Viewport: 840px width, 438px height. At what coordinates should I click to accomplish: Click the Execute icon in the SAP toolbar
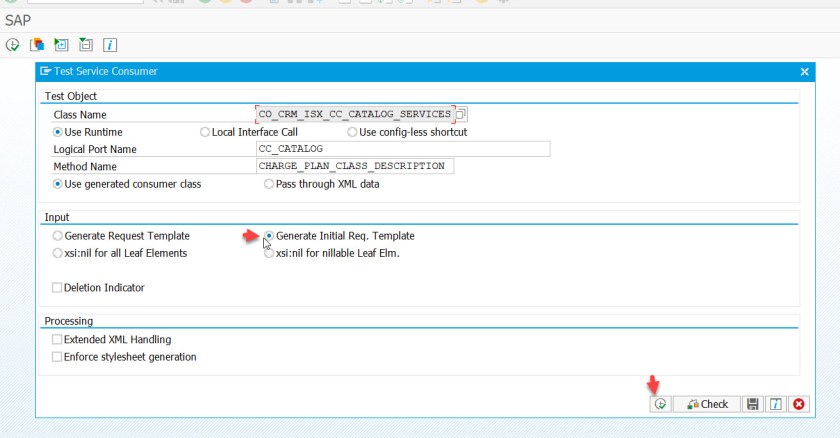12,45
